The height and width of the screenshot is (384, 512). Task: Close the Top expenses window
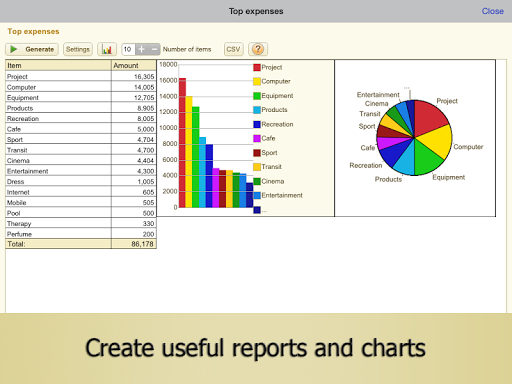click(x=492, y=11)
